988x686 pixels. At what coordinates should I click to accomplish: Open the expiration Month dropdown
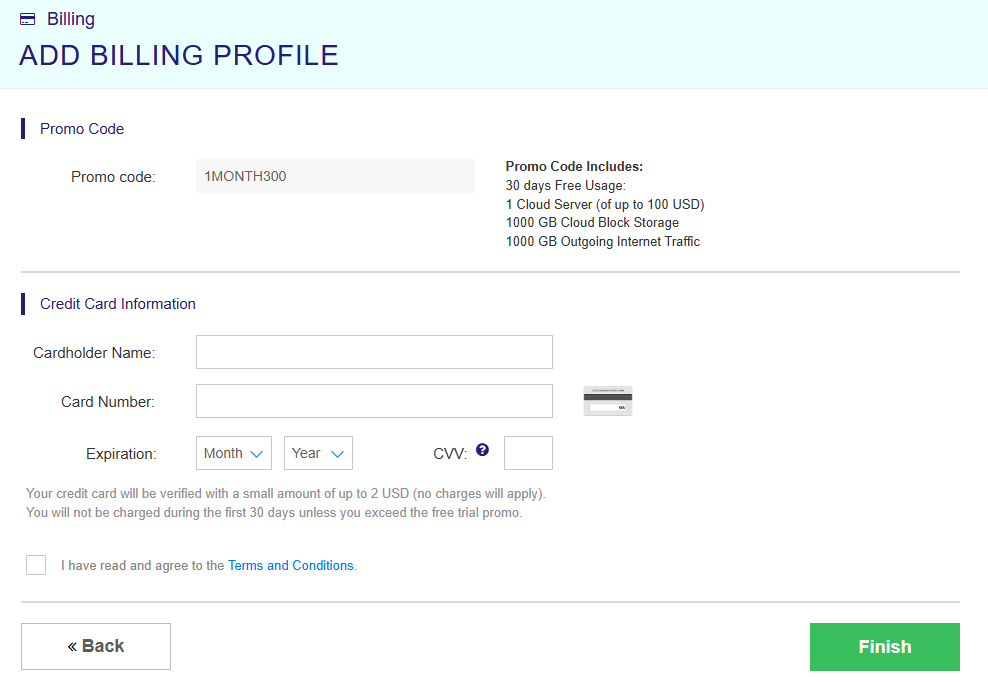(x=234, y=453)
